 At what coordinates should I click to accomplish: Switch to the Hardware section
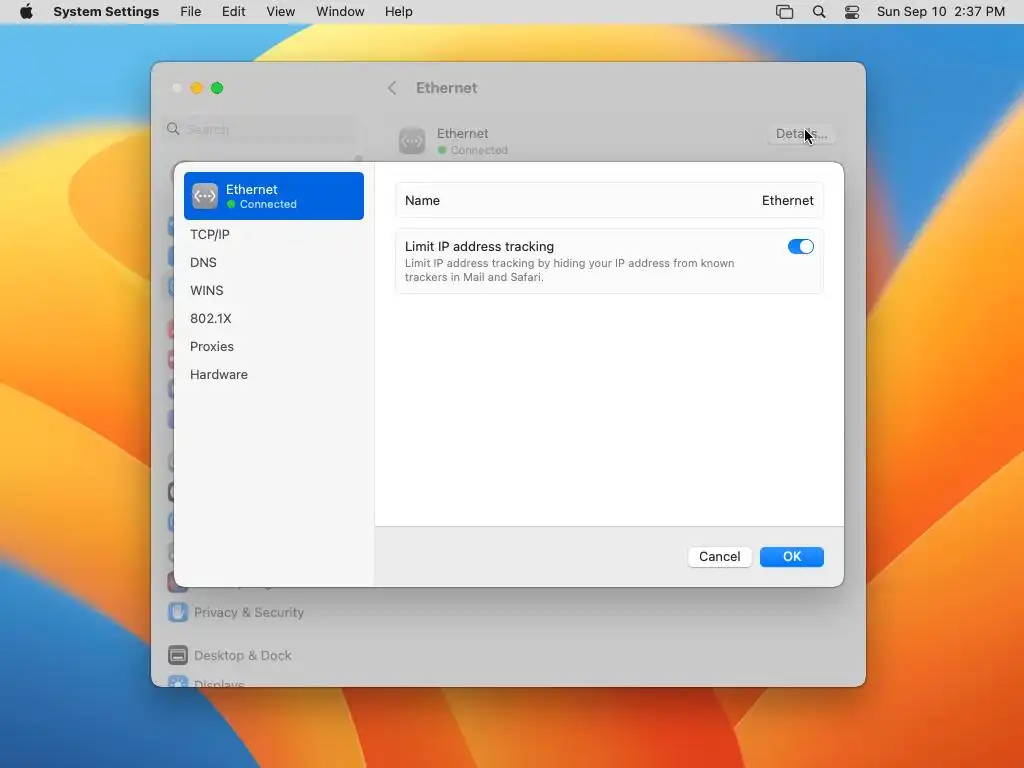coord(219,375)
